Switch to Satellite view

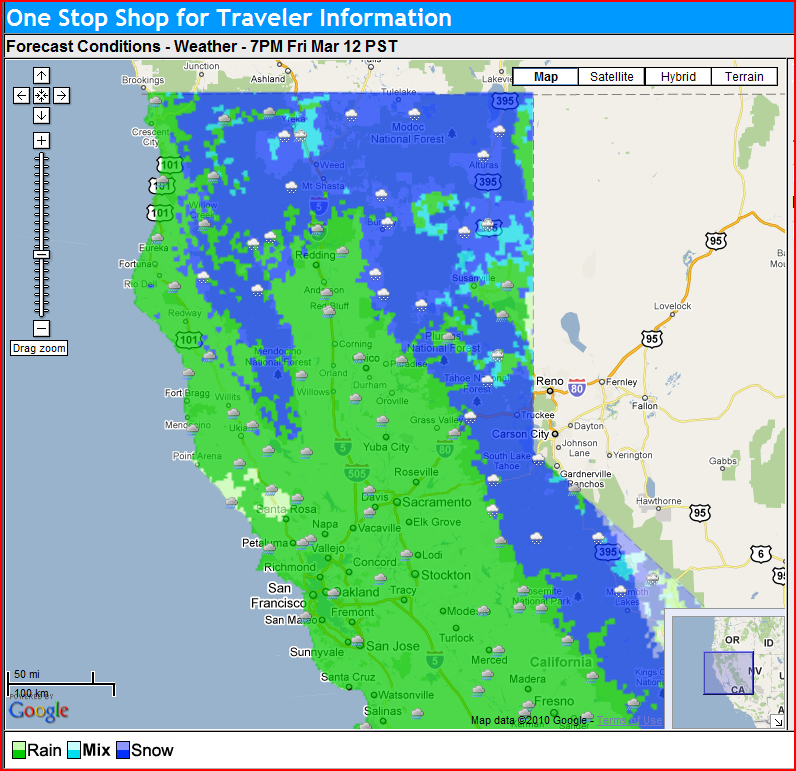pos(611,77)
